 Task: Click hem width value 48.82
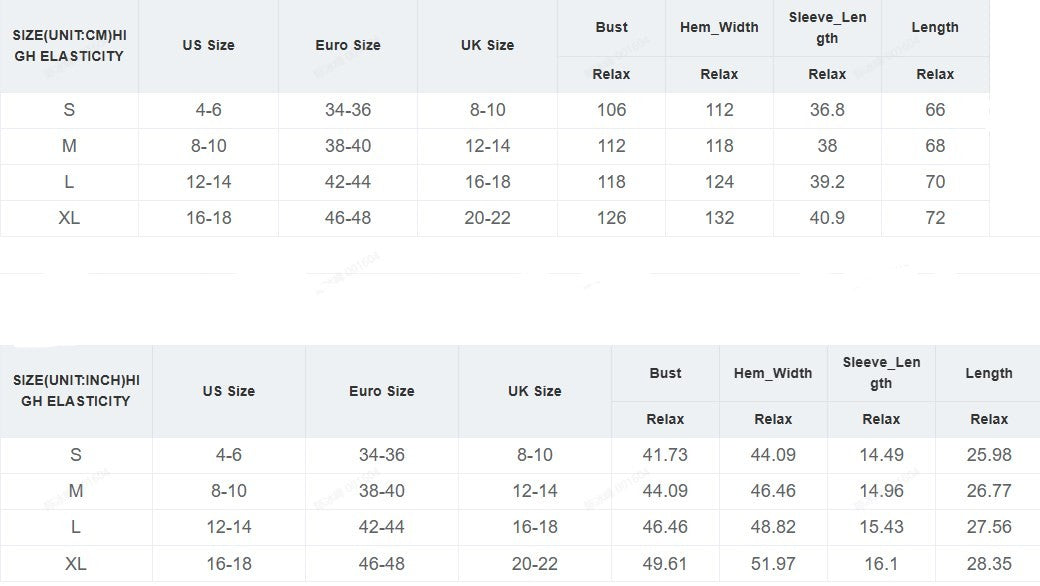[x=773, y=528]
